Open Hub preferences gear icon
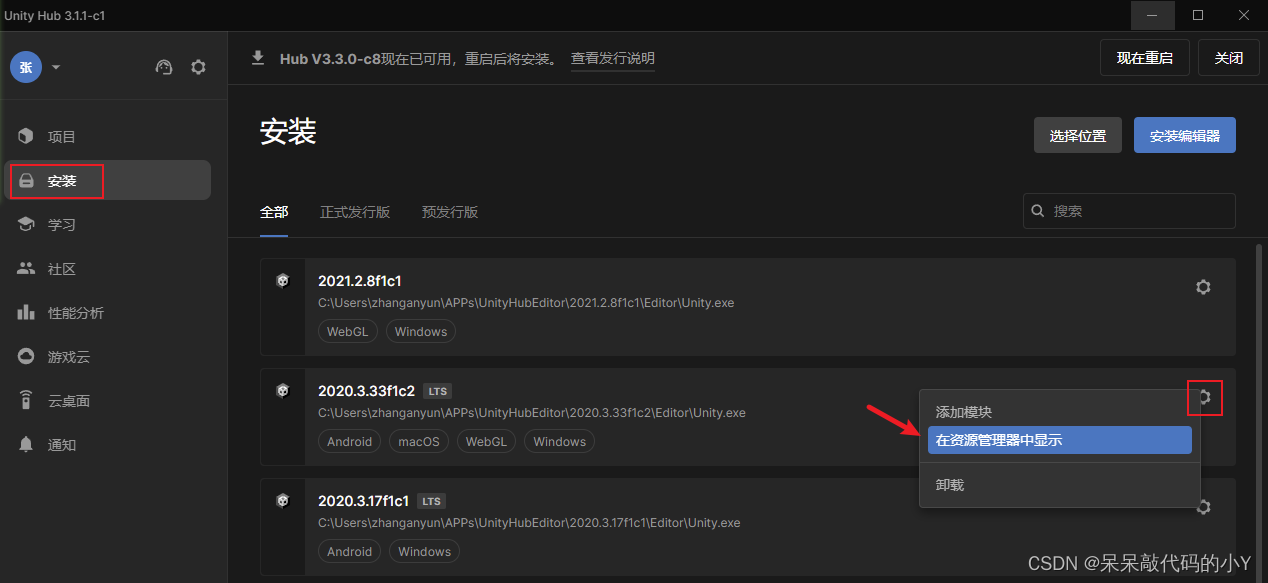The height and width of the screenshot is (583, 1268). [x=198, y=67]
